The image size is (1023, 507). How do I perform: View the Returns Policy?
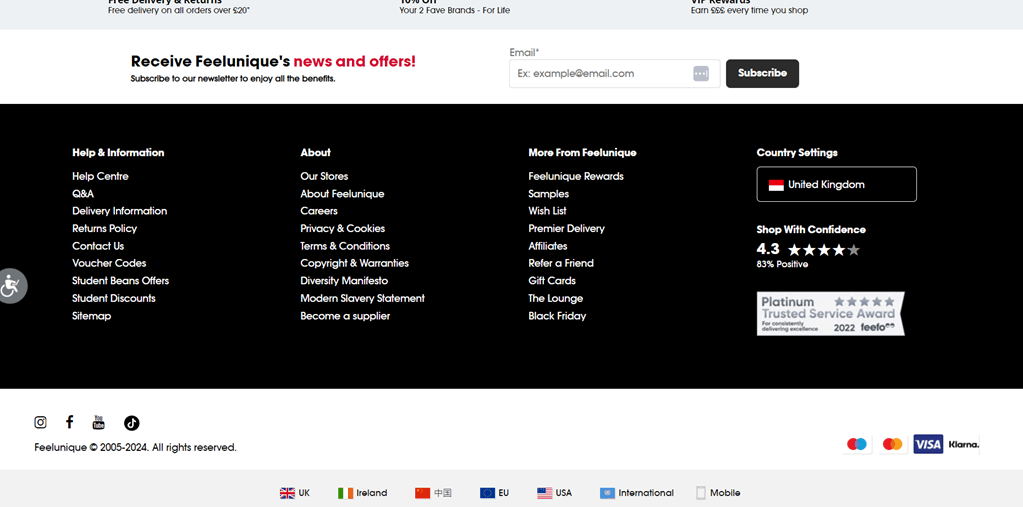click(104, 228)
